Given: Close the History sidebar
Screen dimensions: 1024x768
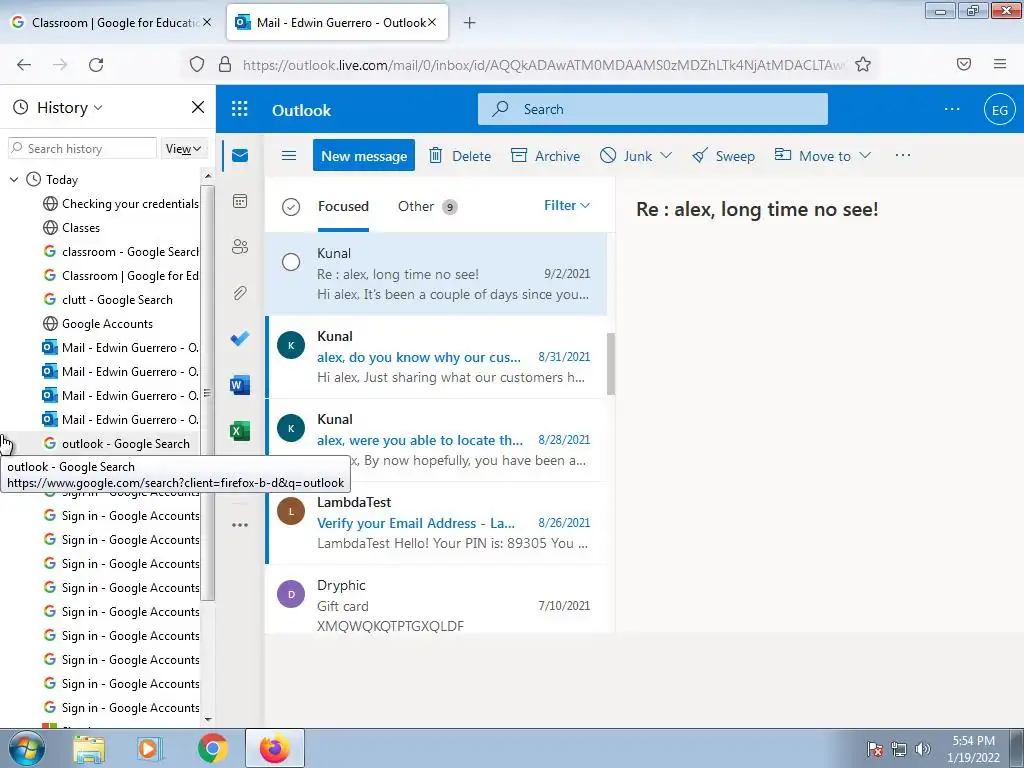Looking at the screenshot, I should click(198, 107).
